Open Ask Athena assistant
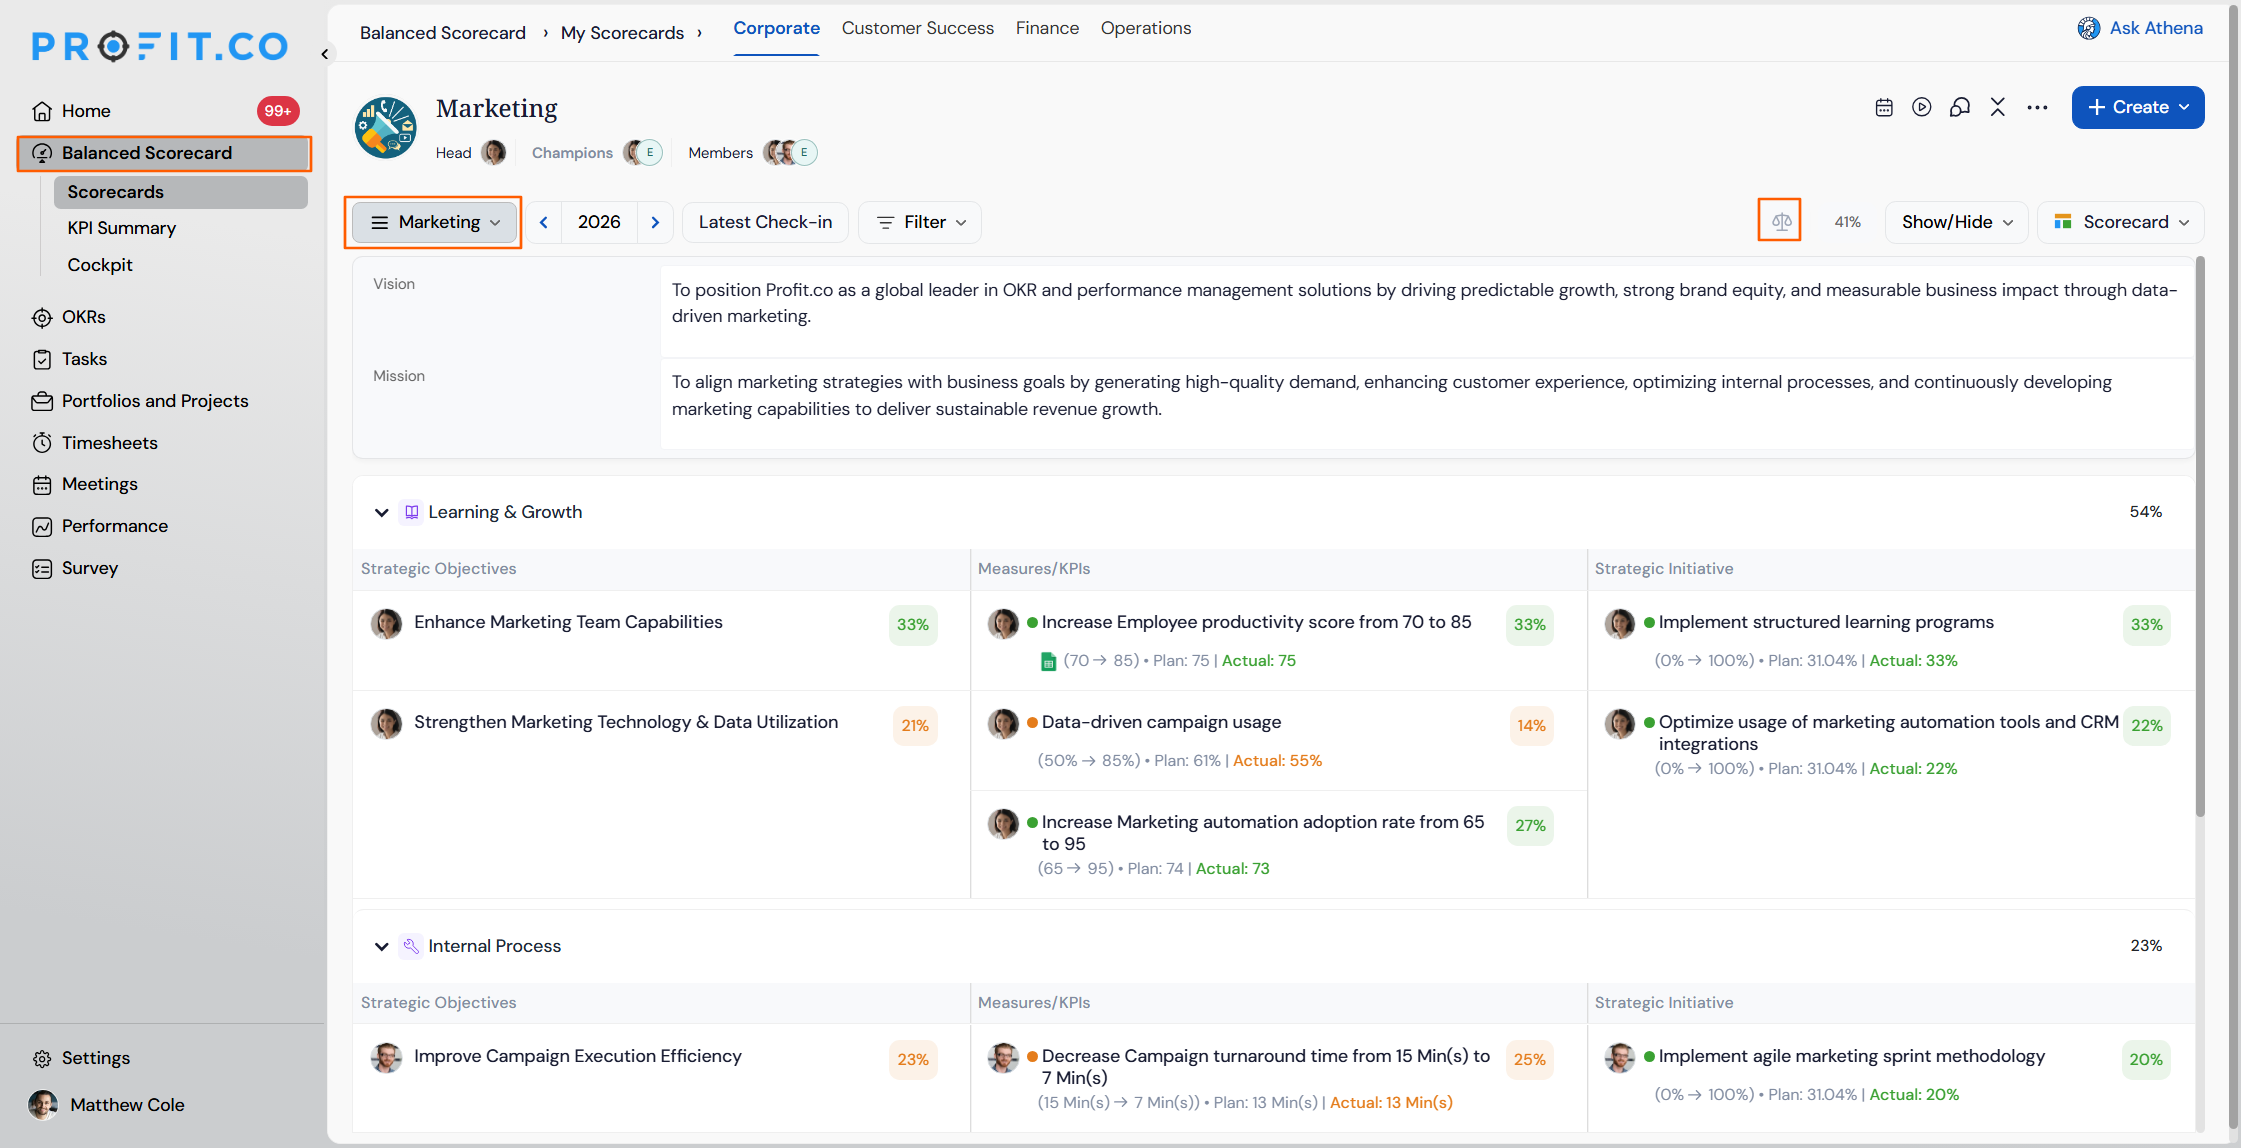This screenshot has width=2241, height=1148. (2140, 28)
